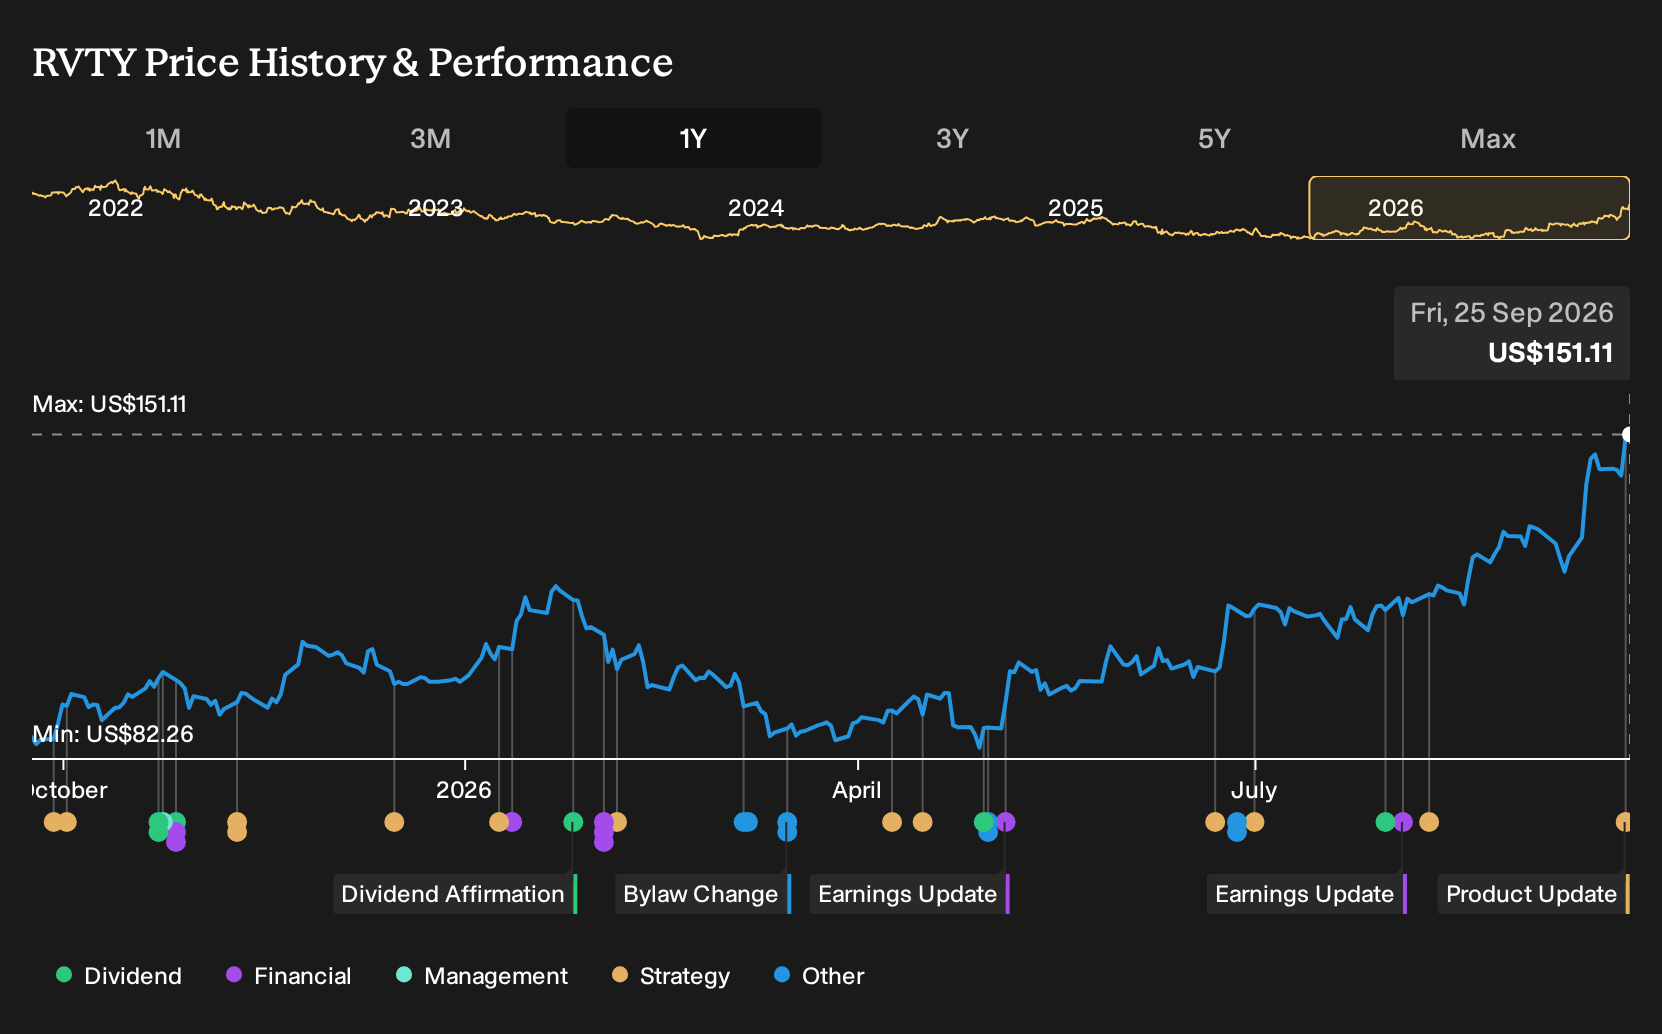
Task: Click the October axis label
Action: pos(70,790)
